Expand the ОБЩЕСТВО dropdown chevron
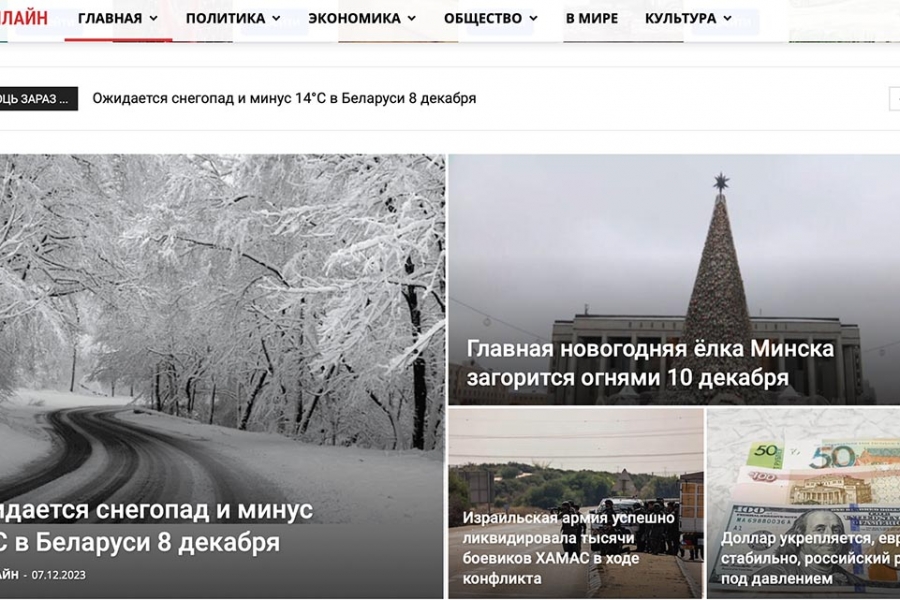Viewport: 900px width, 600px height. coord(533,18)
